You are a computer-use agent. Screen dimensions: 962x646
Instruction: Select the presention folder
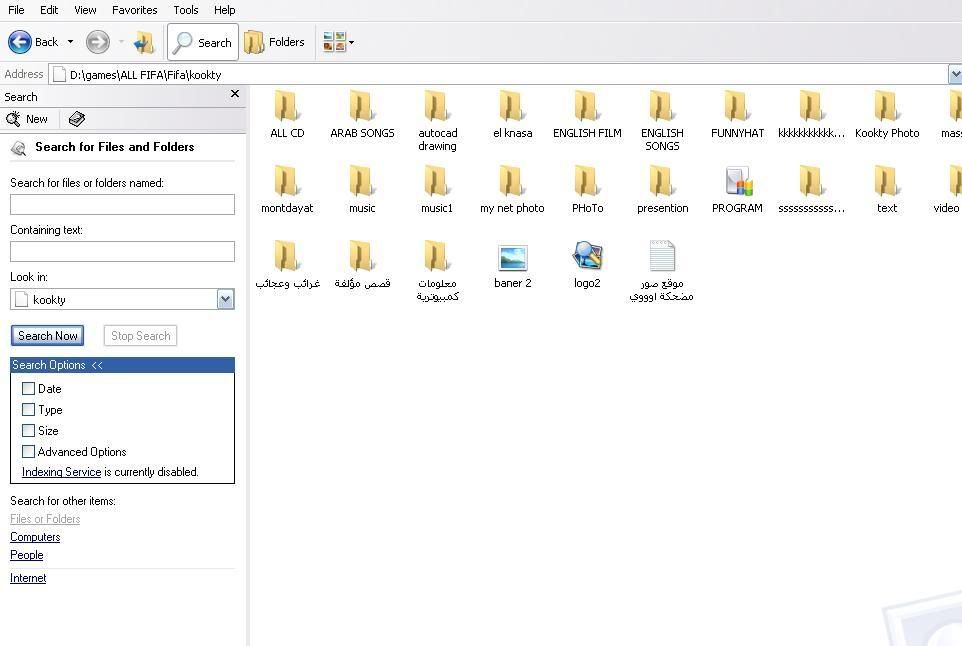point(662,190)
